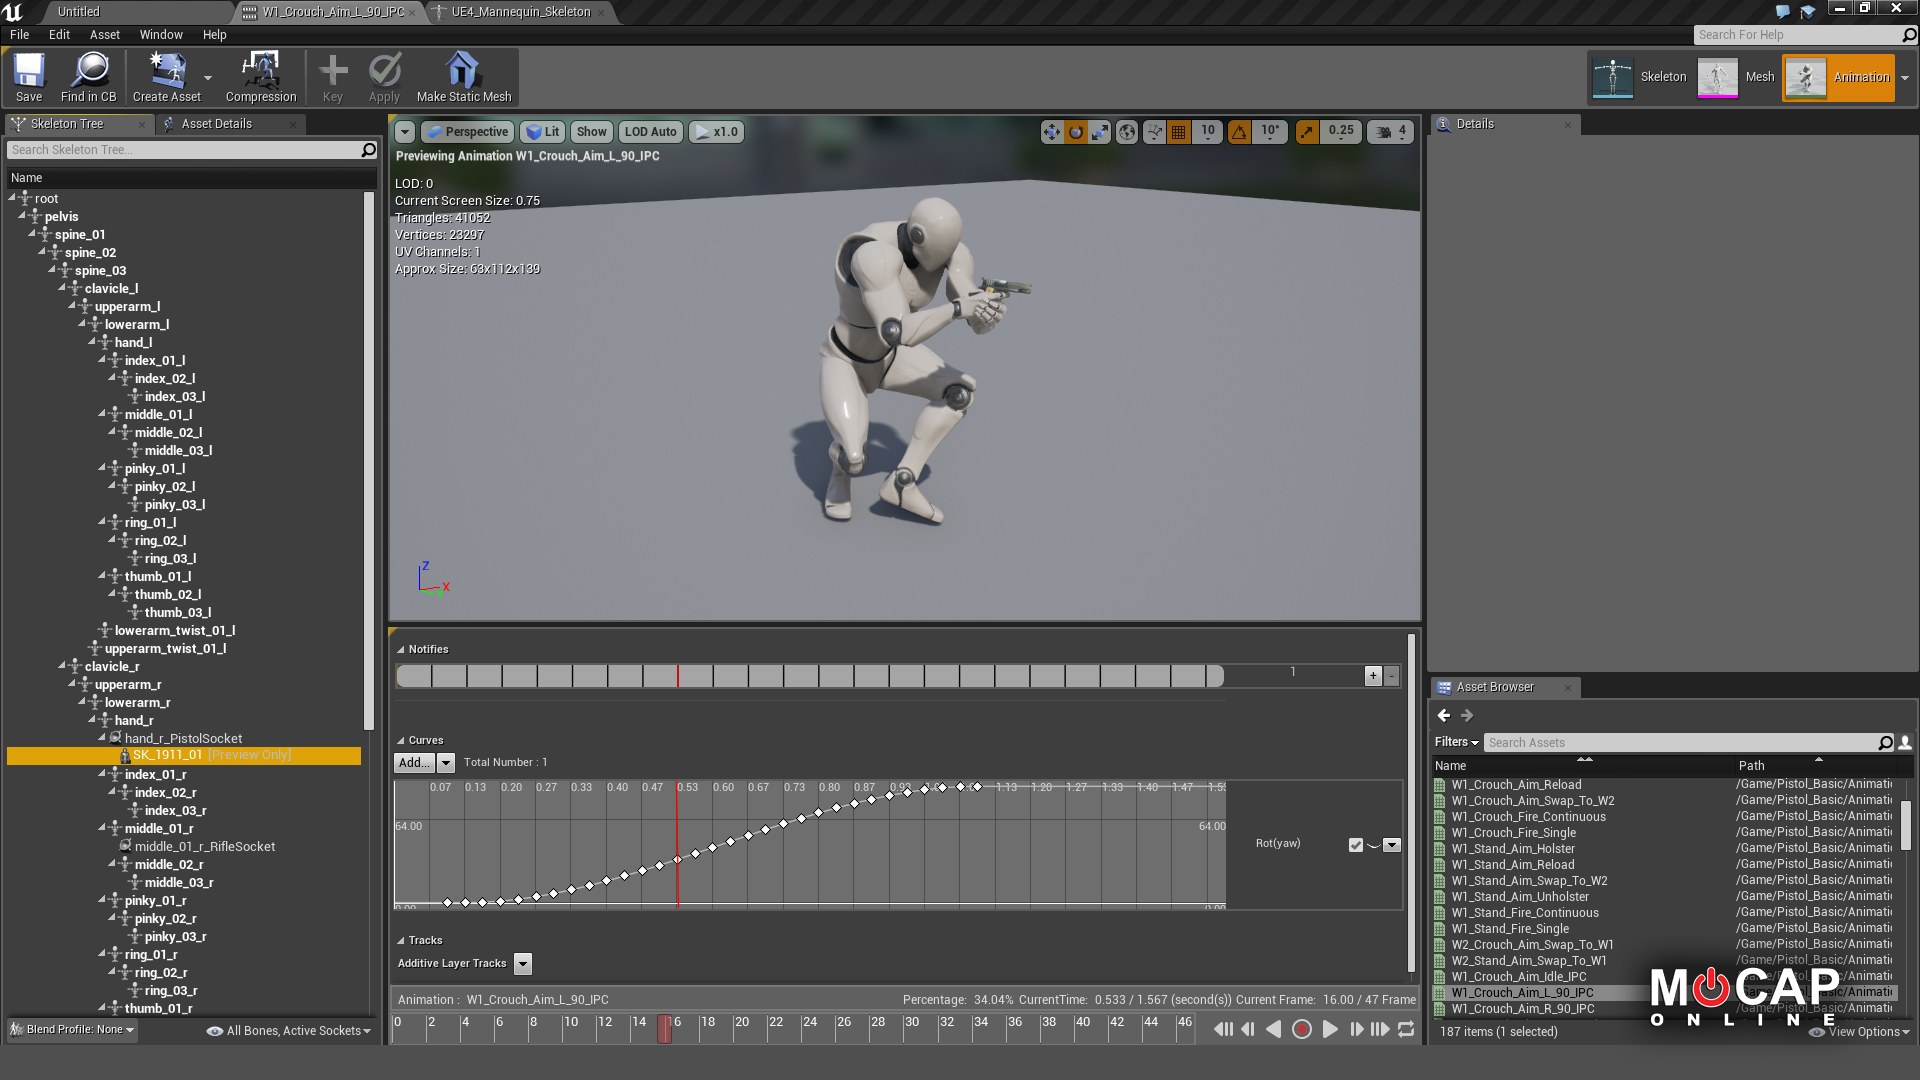The image size is (1920, 1080).
Task: Open the Window menu
Action: (161, 34)
